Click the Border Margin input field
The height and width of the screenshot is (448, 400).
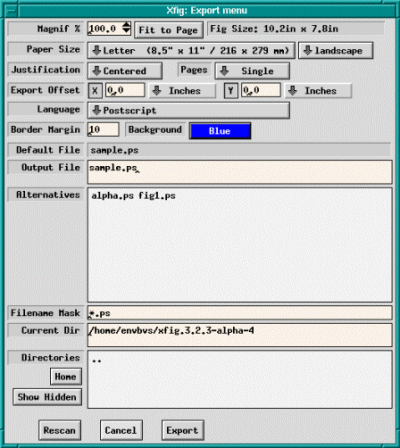[x=103, y=129]
